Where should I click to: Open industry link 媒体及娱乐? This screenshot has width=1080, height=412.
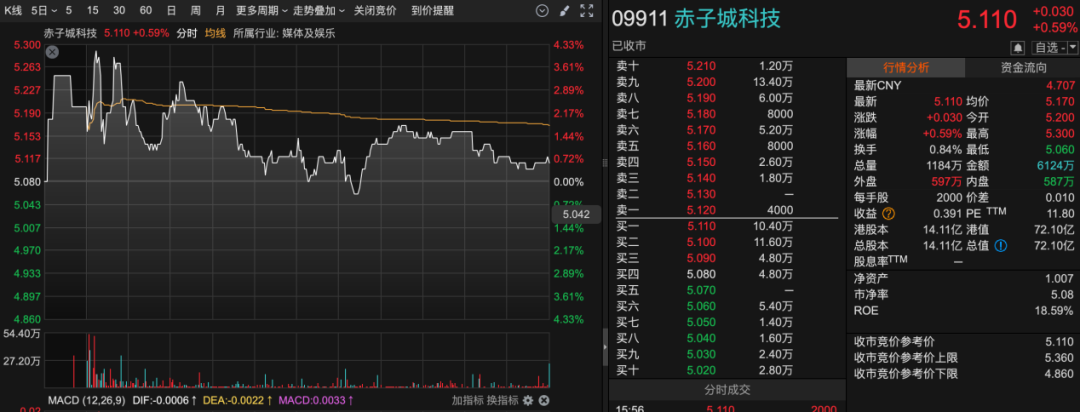[x=309, y=32]
